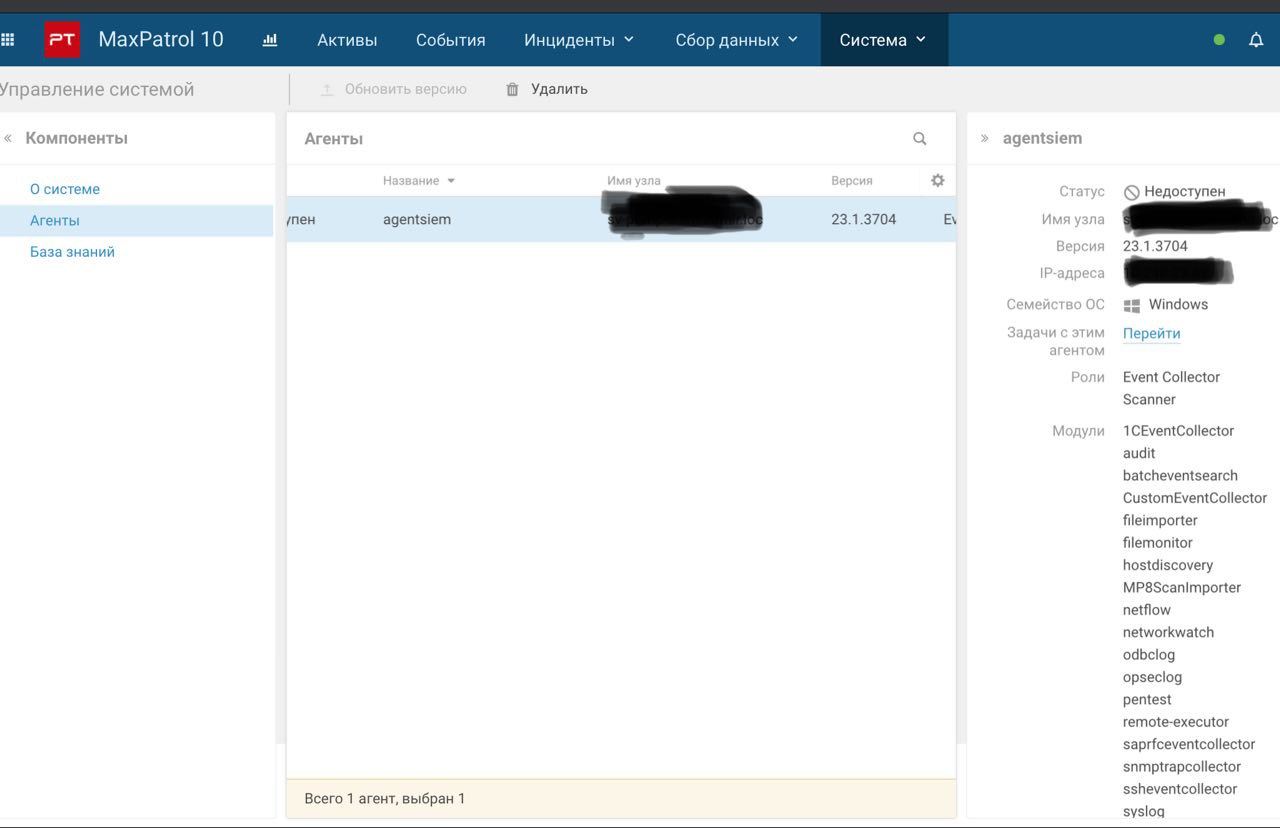This screenshot has height=828, width=1280.
Task: Click the networkwatch module
Action: tap(1168, 632)
